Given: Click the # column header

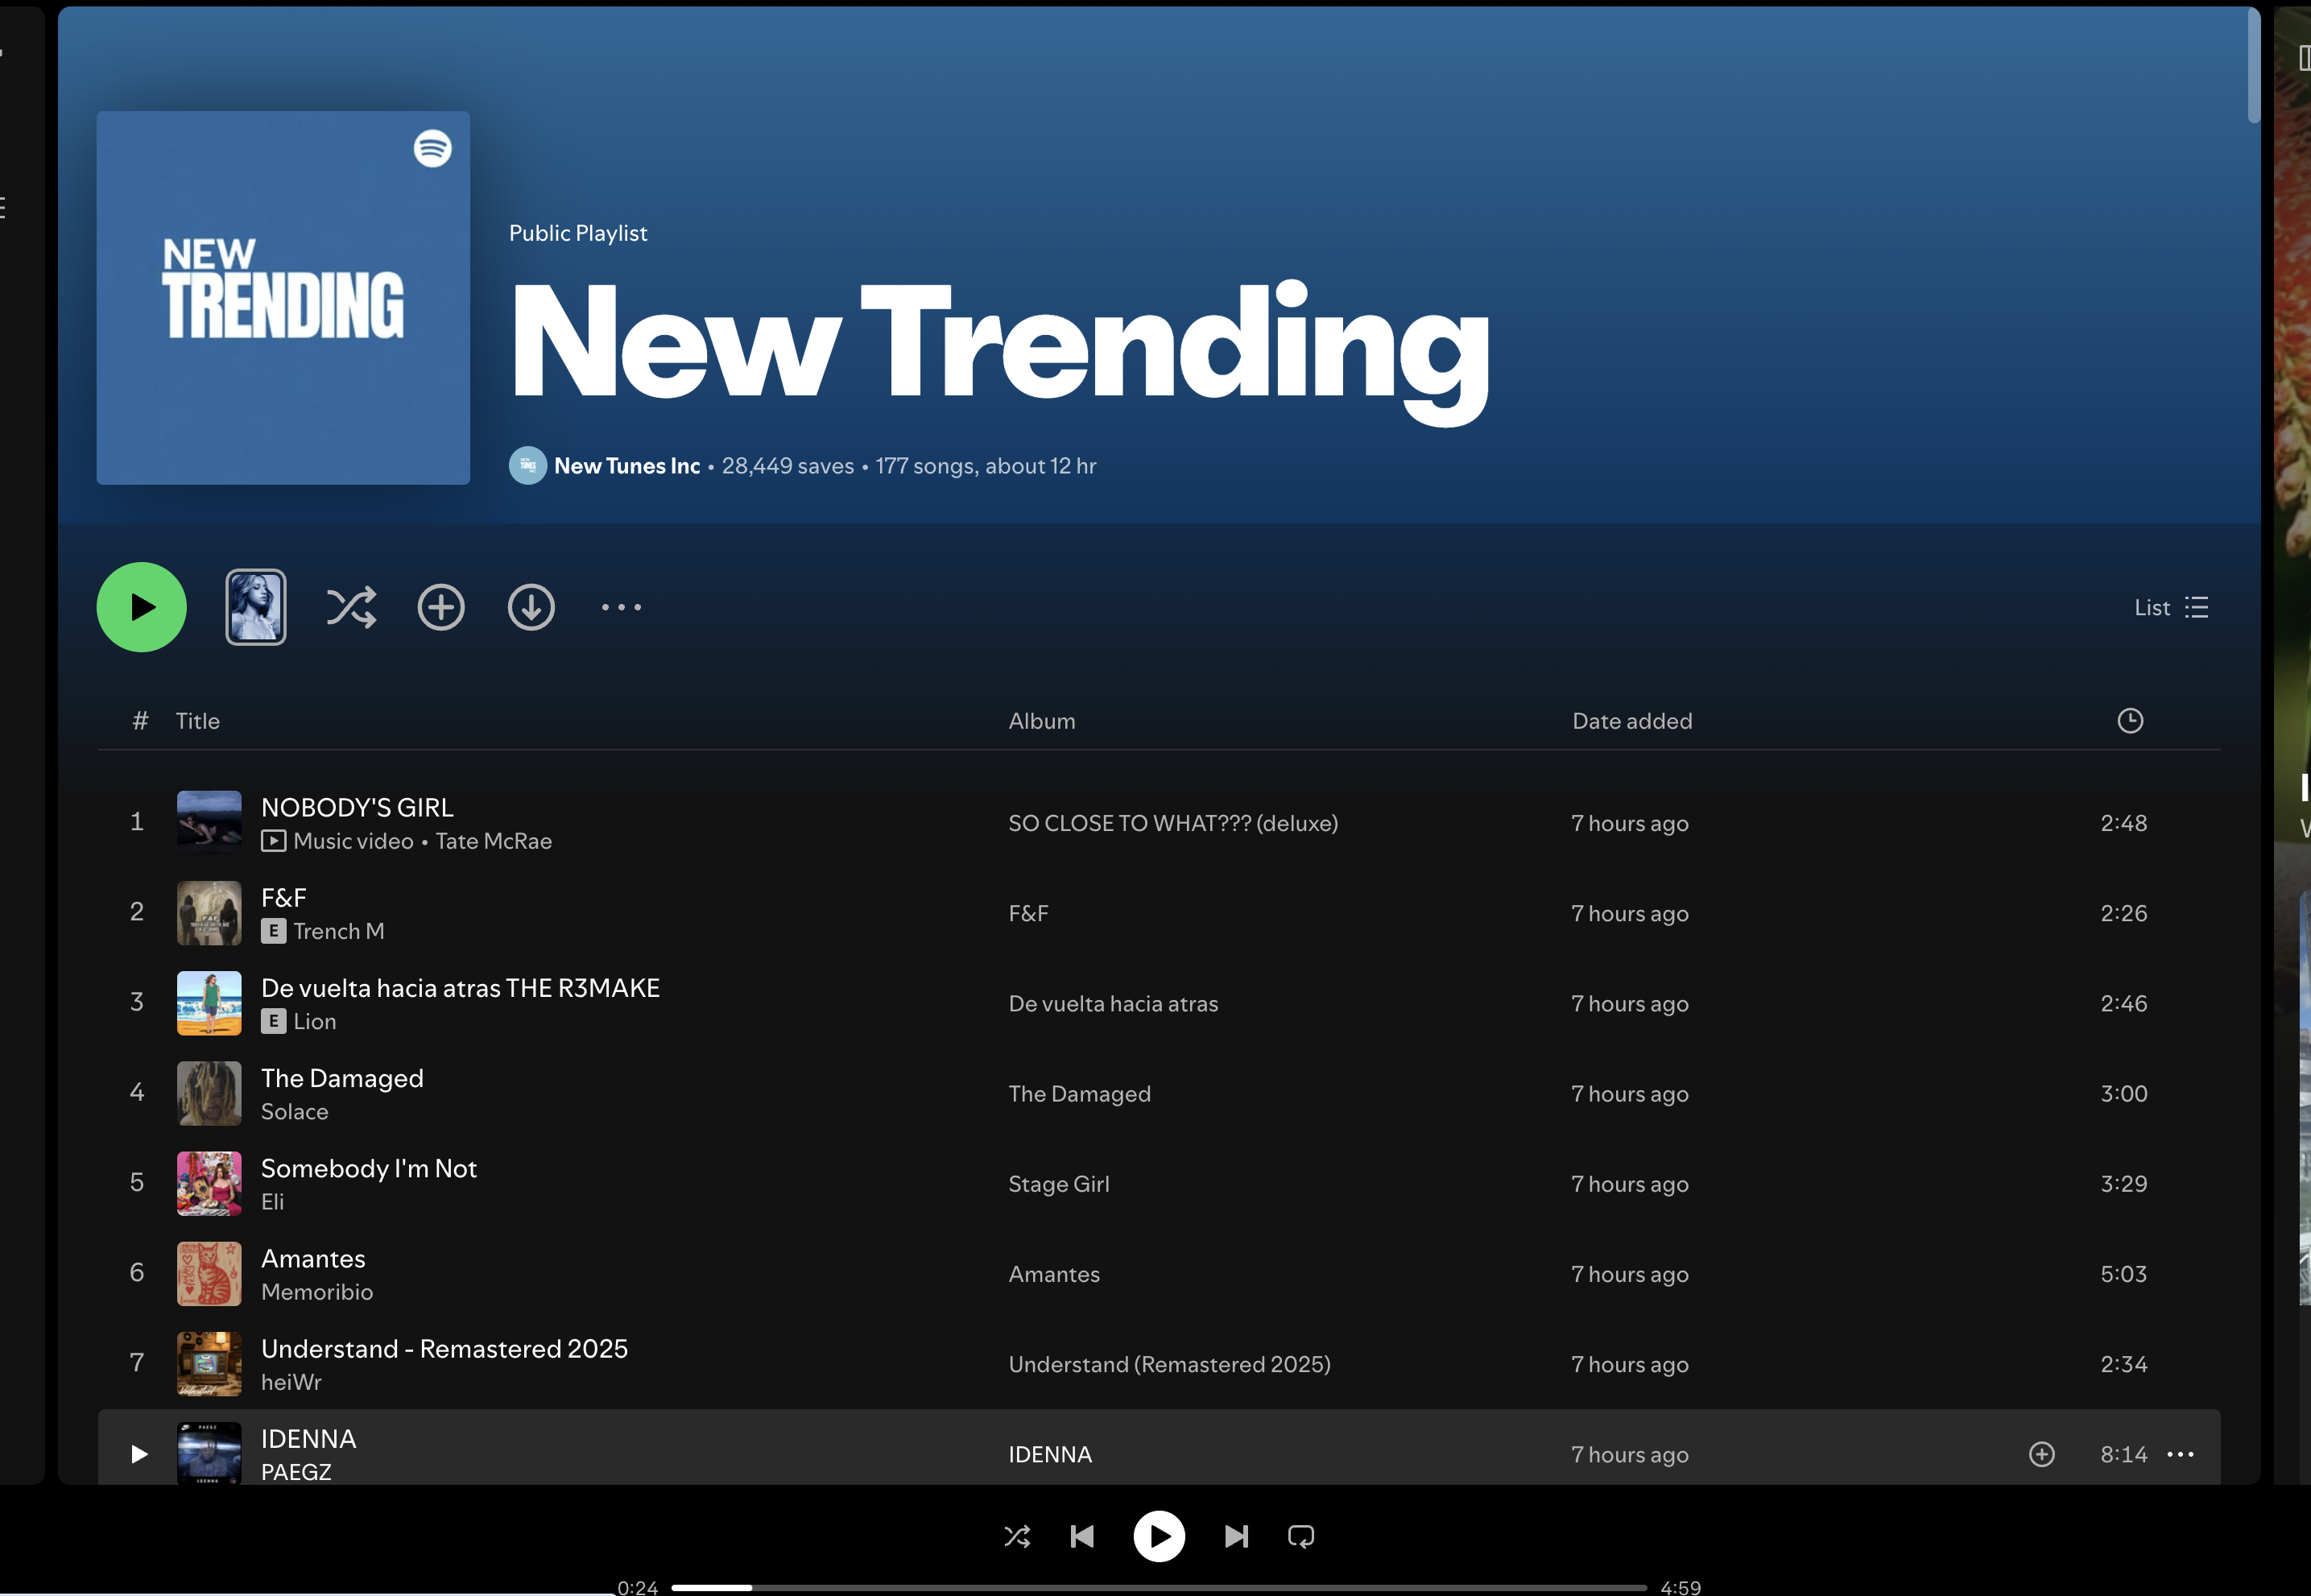Looking at the screenshot, I should [140, 721].
